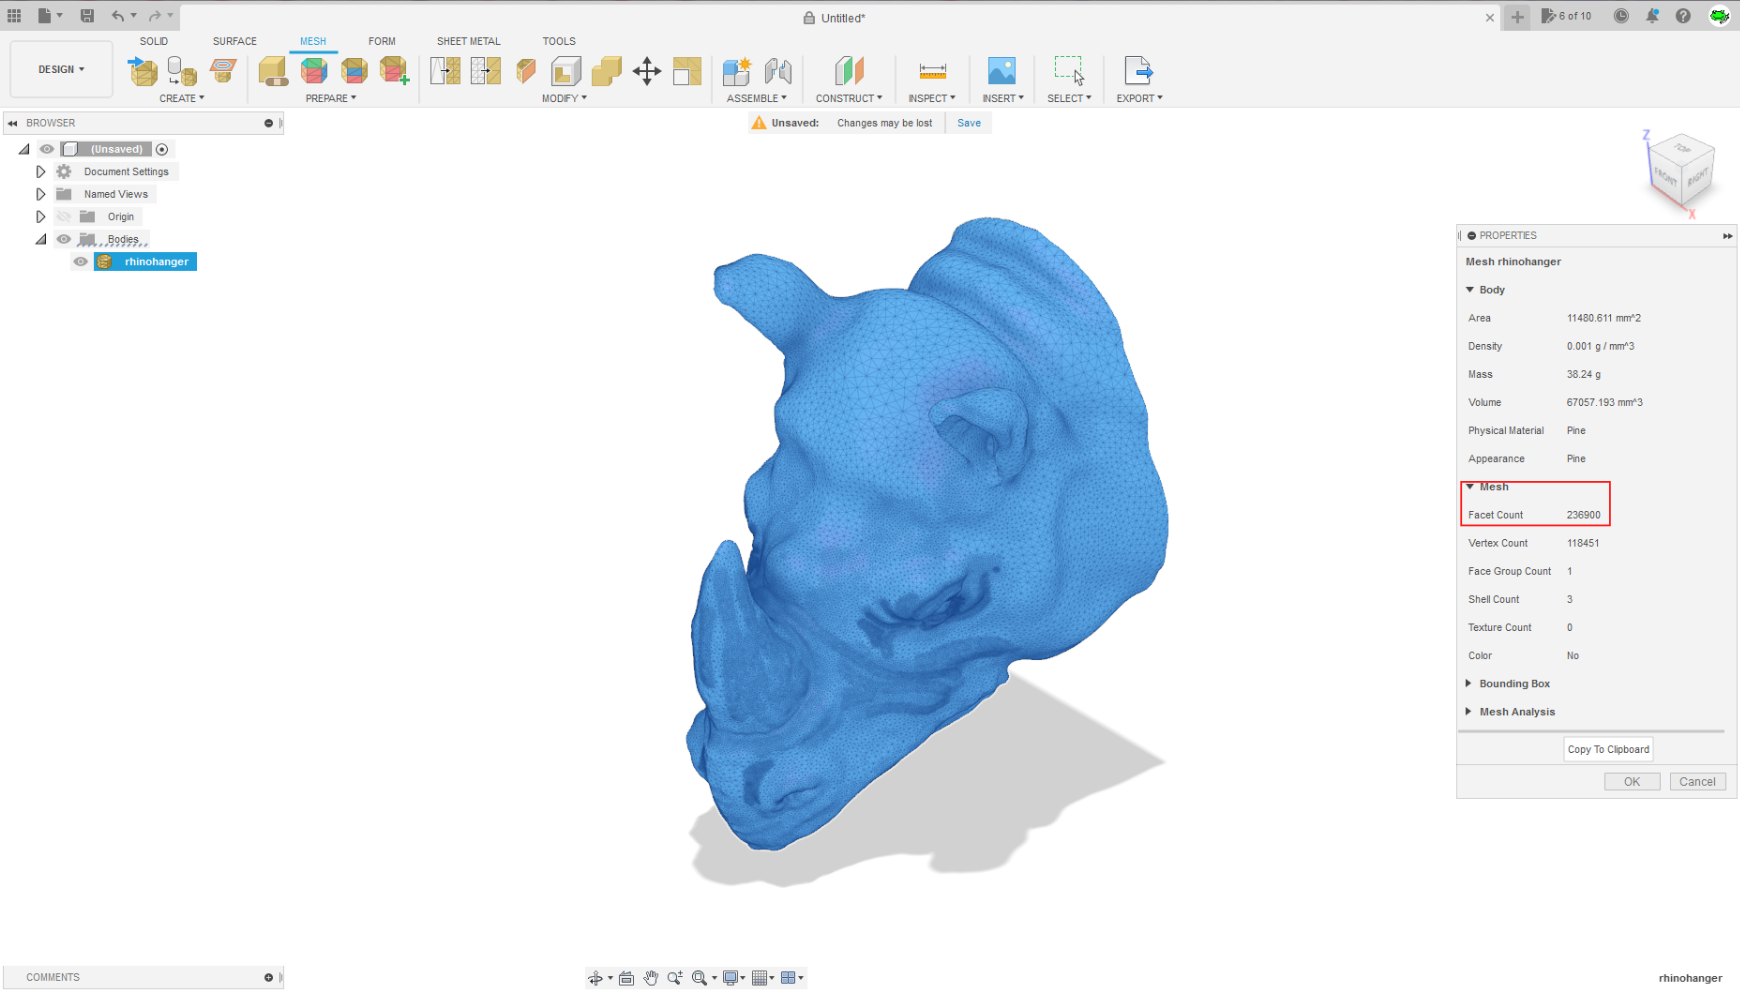
Task: Toggle visibility of the Bodies folder
Action: [x=63, y=239]
